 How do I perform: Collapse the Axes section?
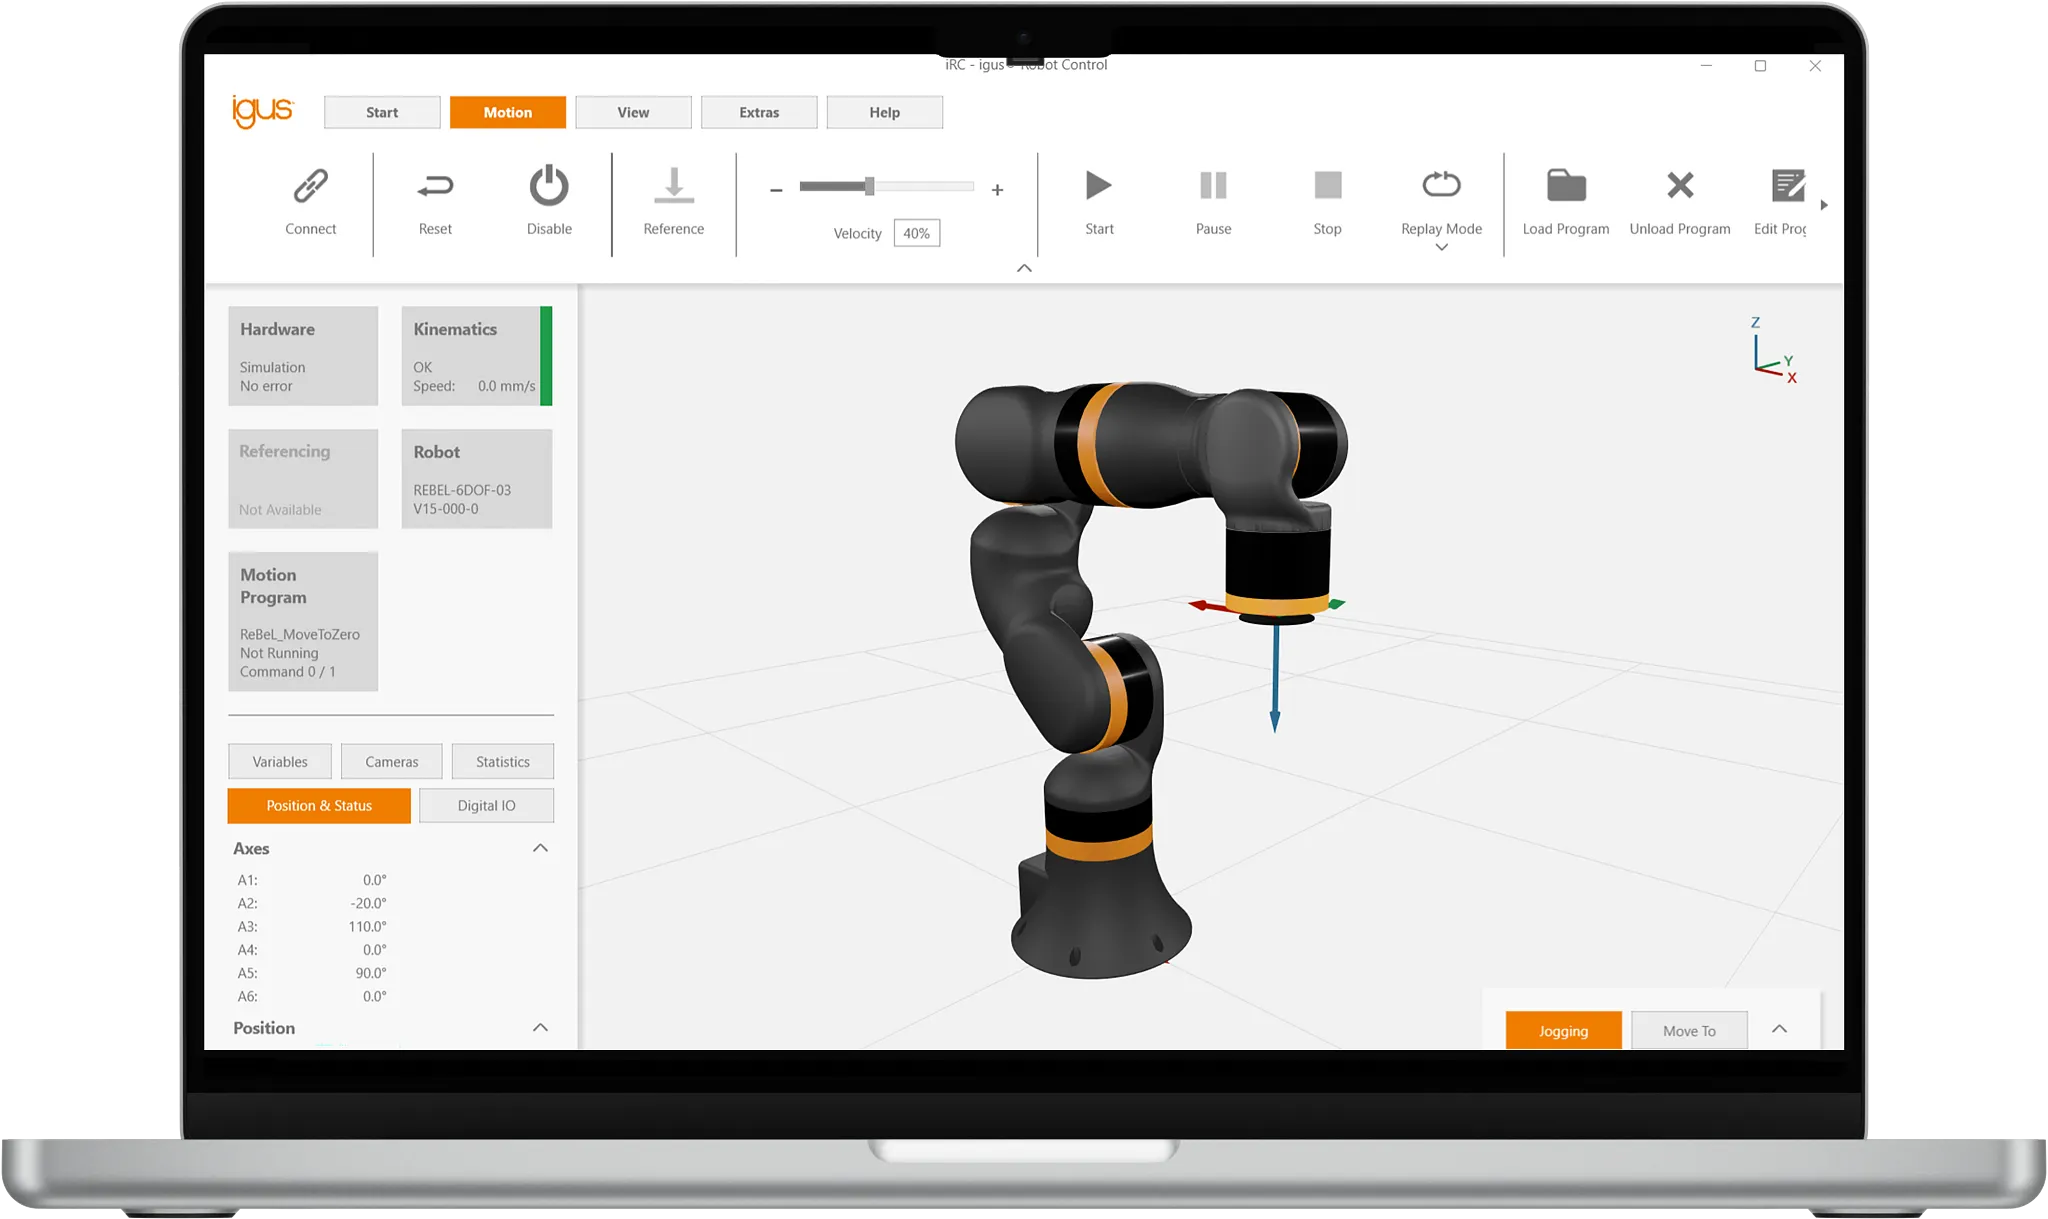pos(540,848)
